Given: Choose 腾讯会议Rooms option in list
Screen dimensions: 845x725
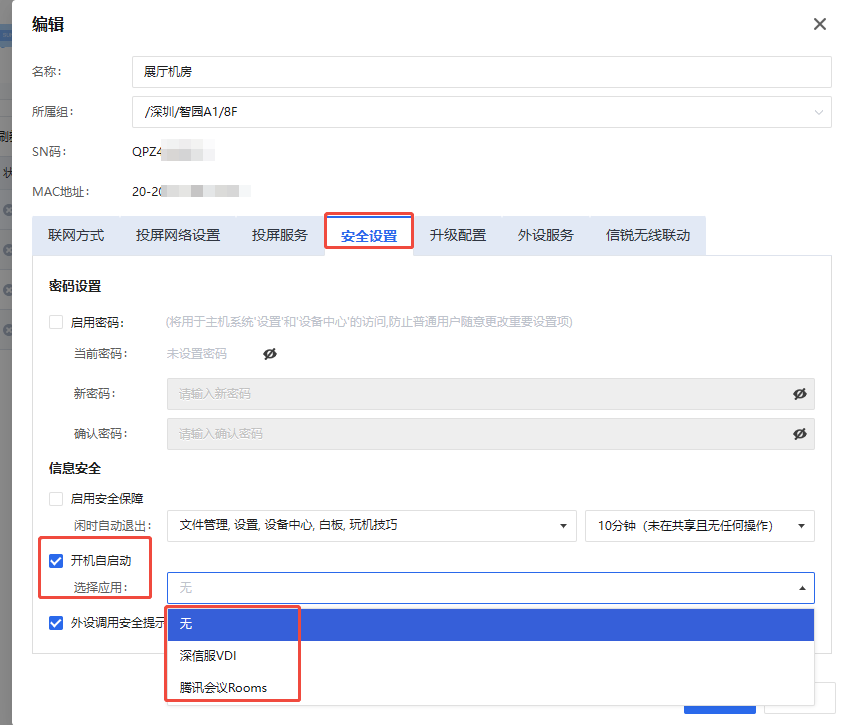Looking at the screenshot, I should [x=224, y=688].
